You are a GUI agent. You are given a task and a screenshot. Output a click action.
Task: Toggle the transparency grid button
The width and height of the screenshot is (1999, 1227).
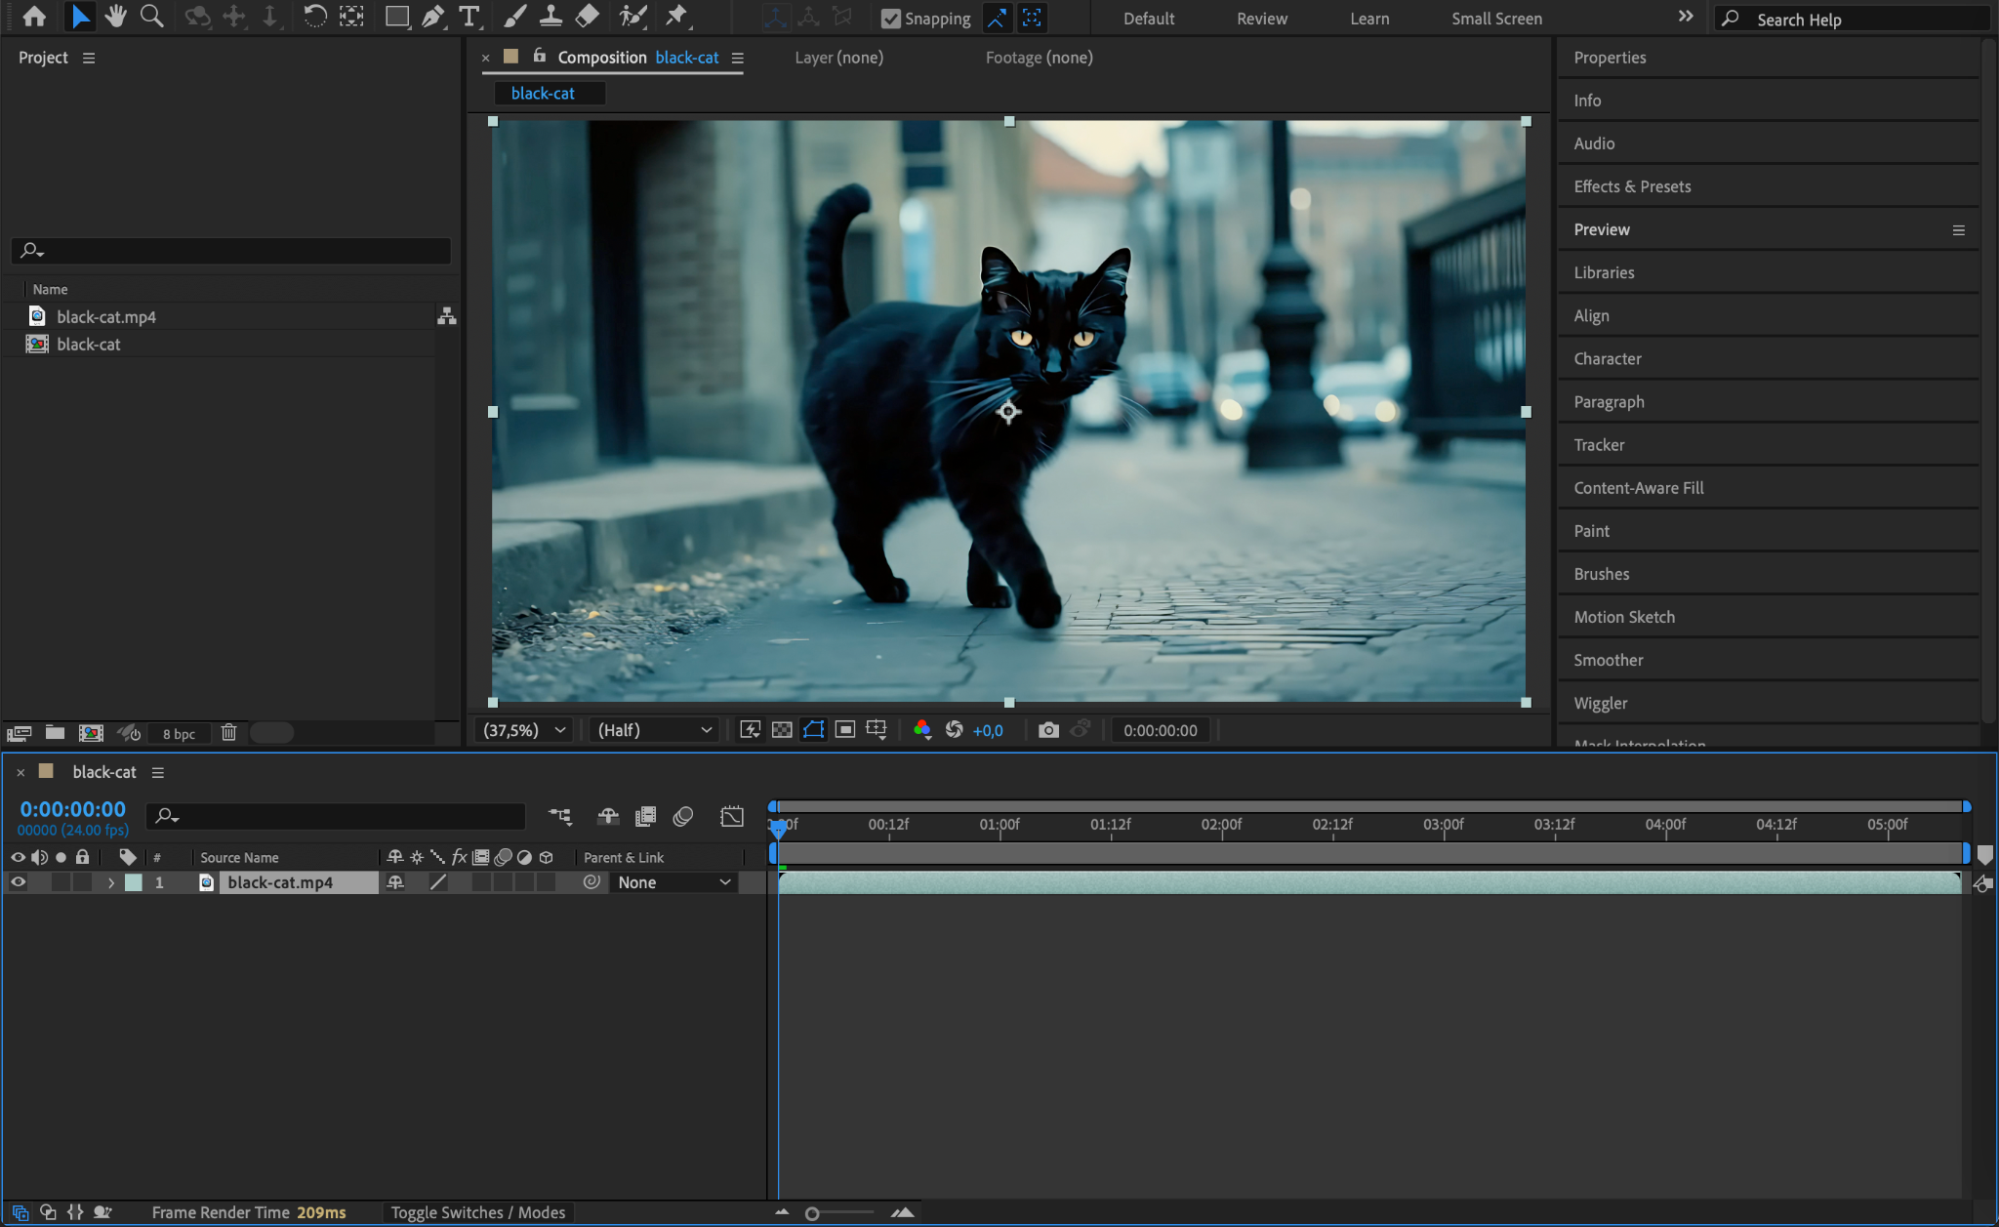[782, 730]
